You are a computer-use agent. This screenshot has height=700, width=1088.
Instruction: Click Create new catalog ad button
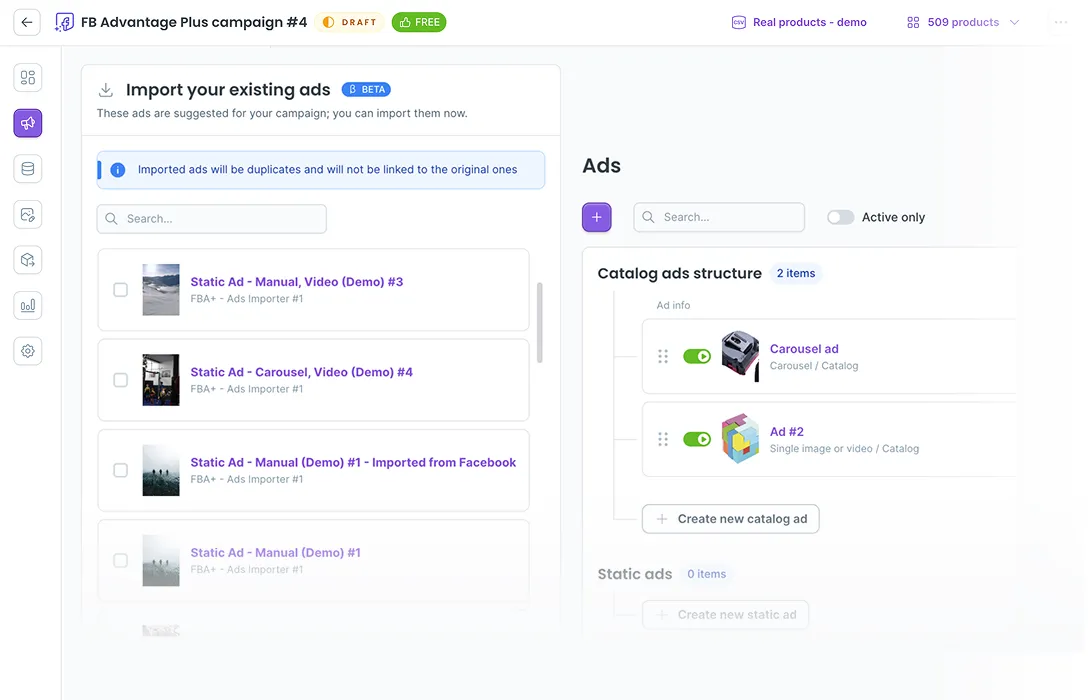coord(731,519)
